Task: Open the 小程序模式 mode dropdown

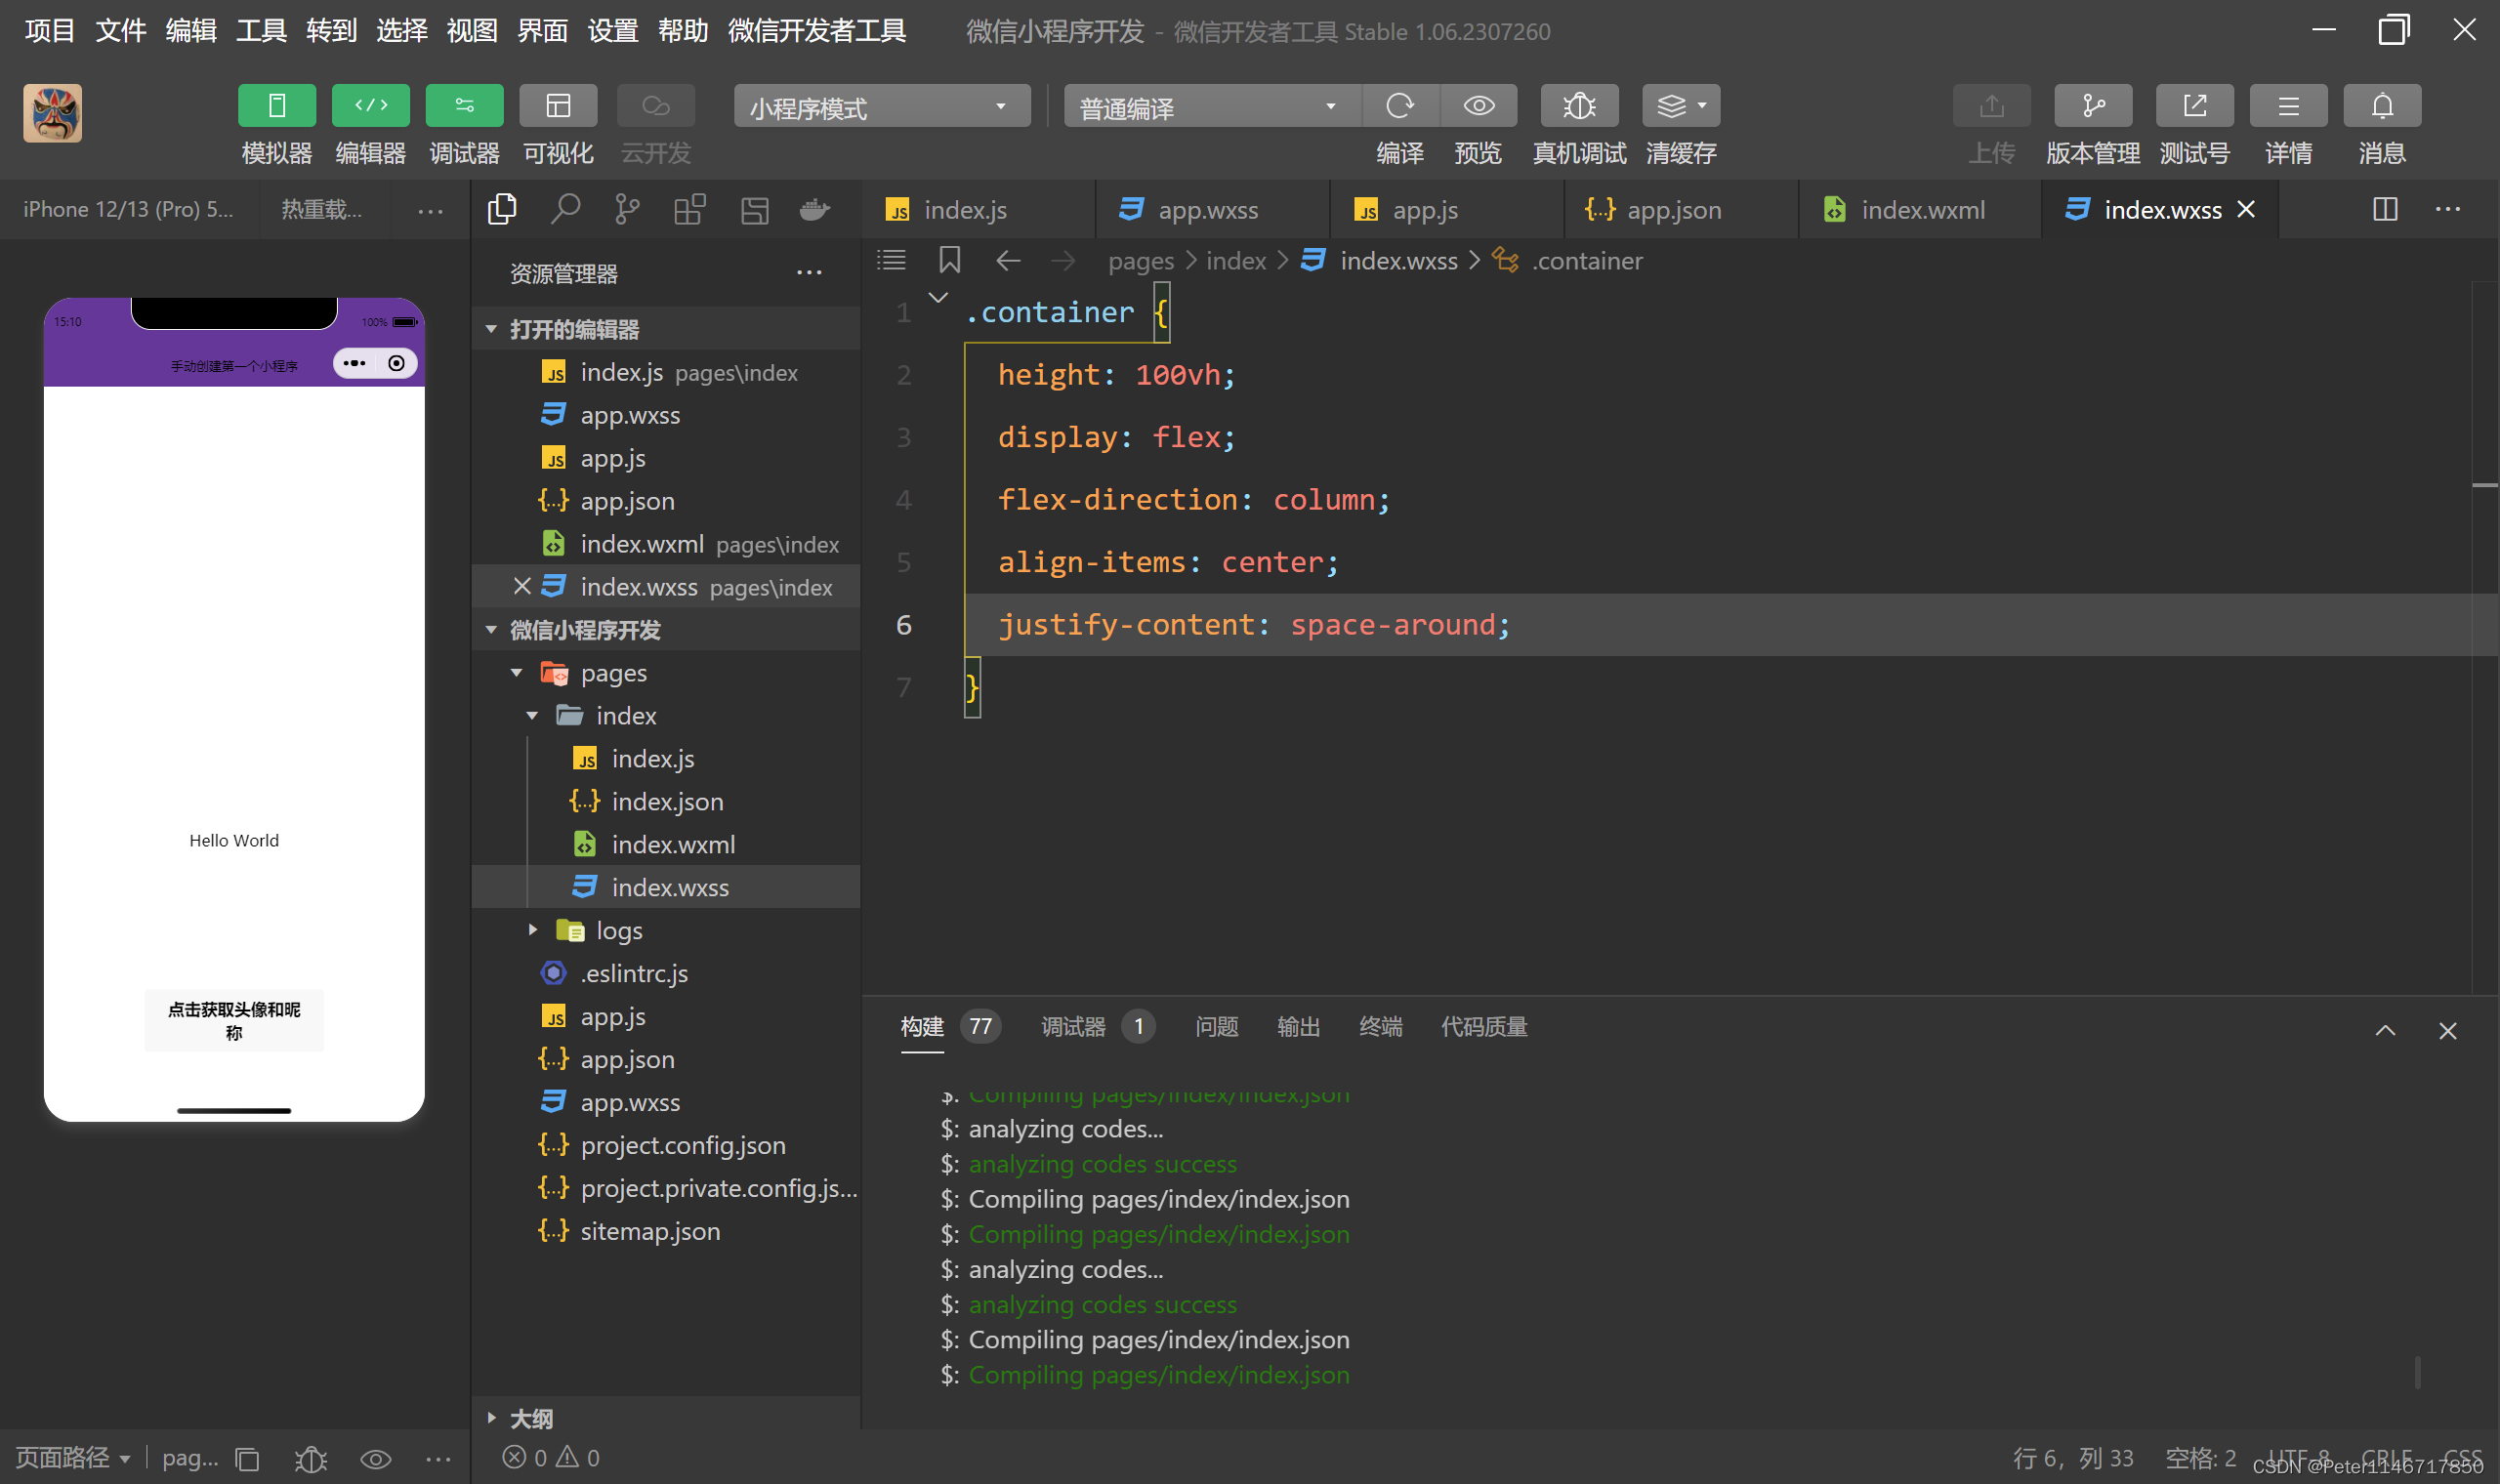Action: [x=881, y=107]
